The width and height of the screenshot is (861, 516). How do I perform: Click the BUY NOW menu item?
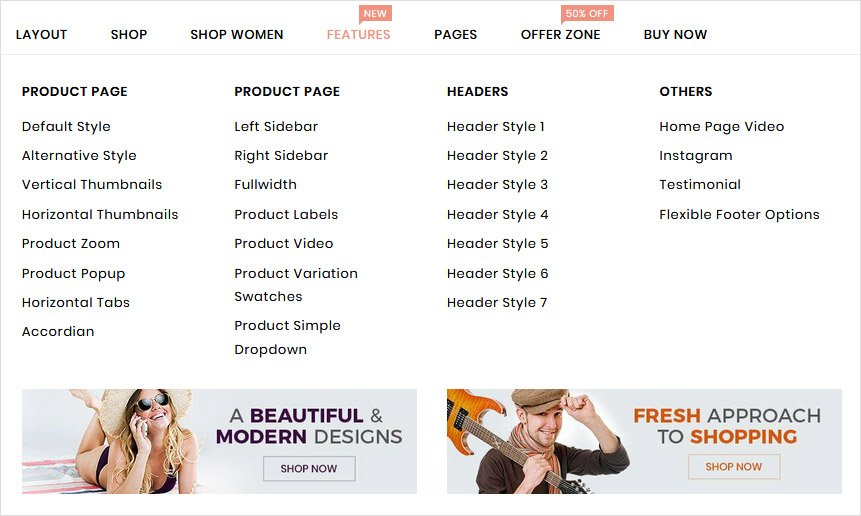tap(675, 35)
